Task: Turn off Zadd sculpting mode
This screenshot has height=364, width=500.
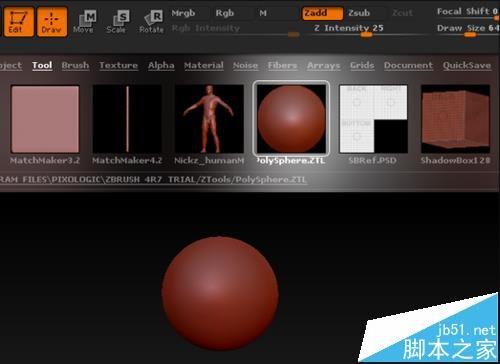Action: tap(322, 14)
